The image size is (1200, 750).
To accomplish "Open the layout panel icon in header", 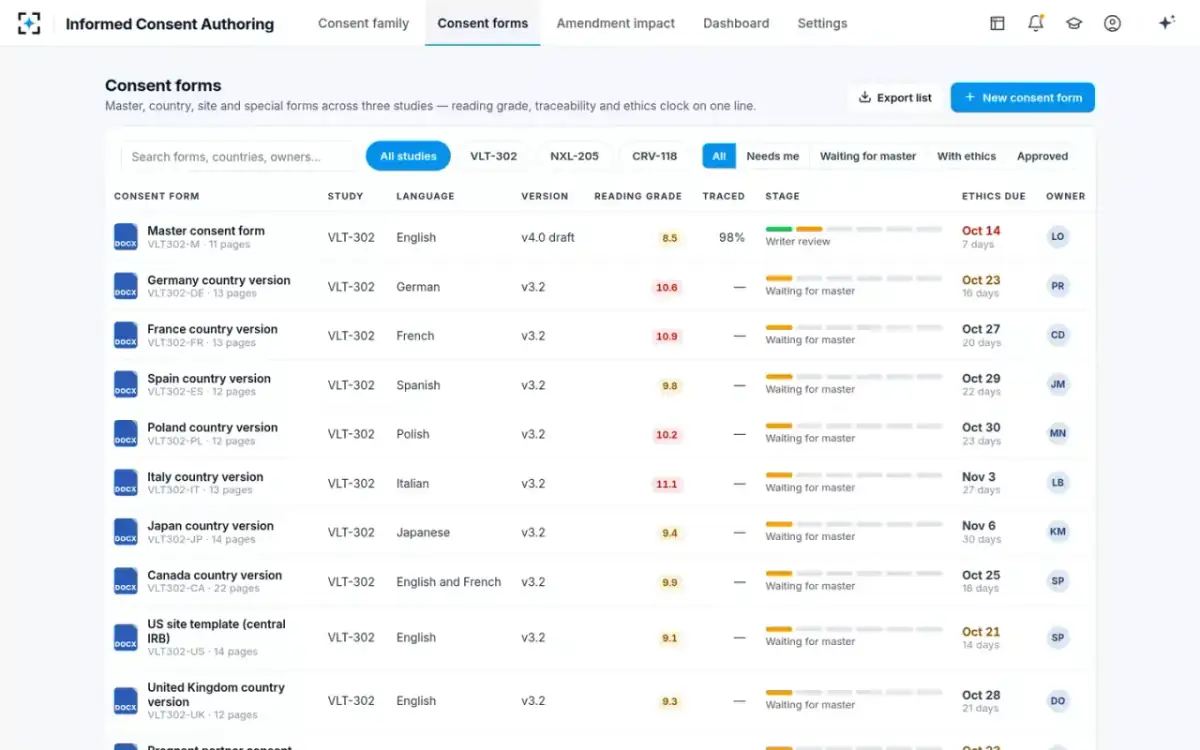I will coord(997,23).
